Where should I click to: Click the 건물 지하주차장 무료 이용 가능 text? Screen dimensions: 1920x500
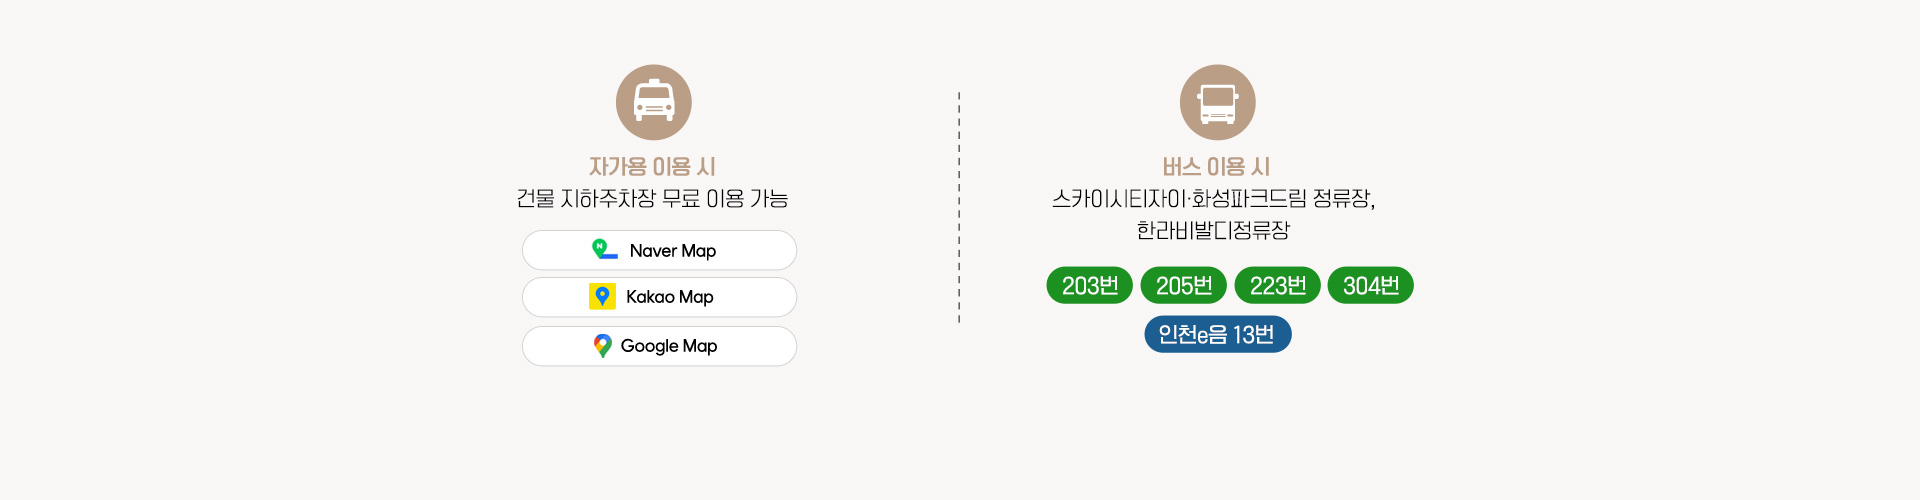coord(652,199)
